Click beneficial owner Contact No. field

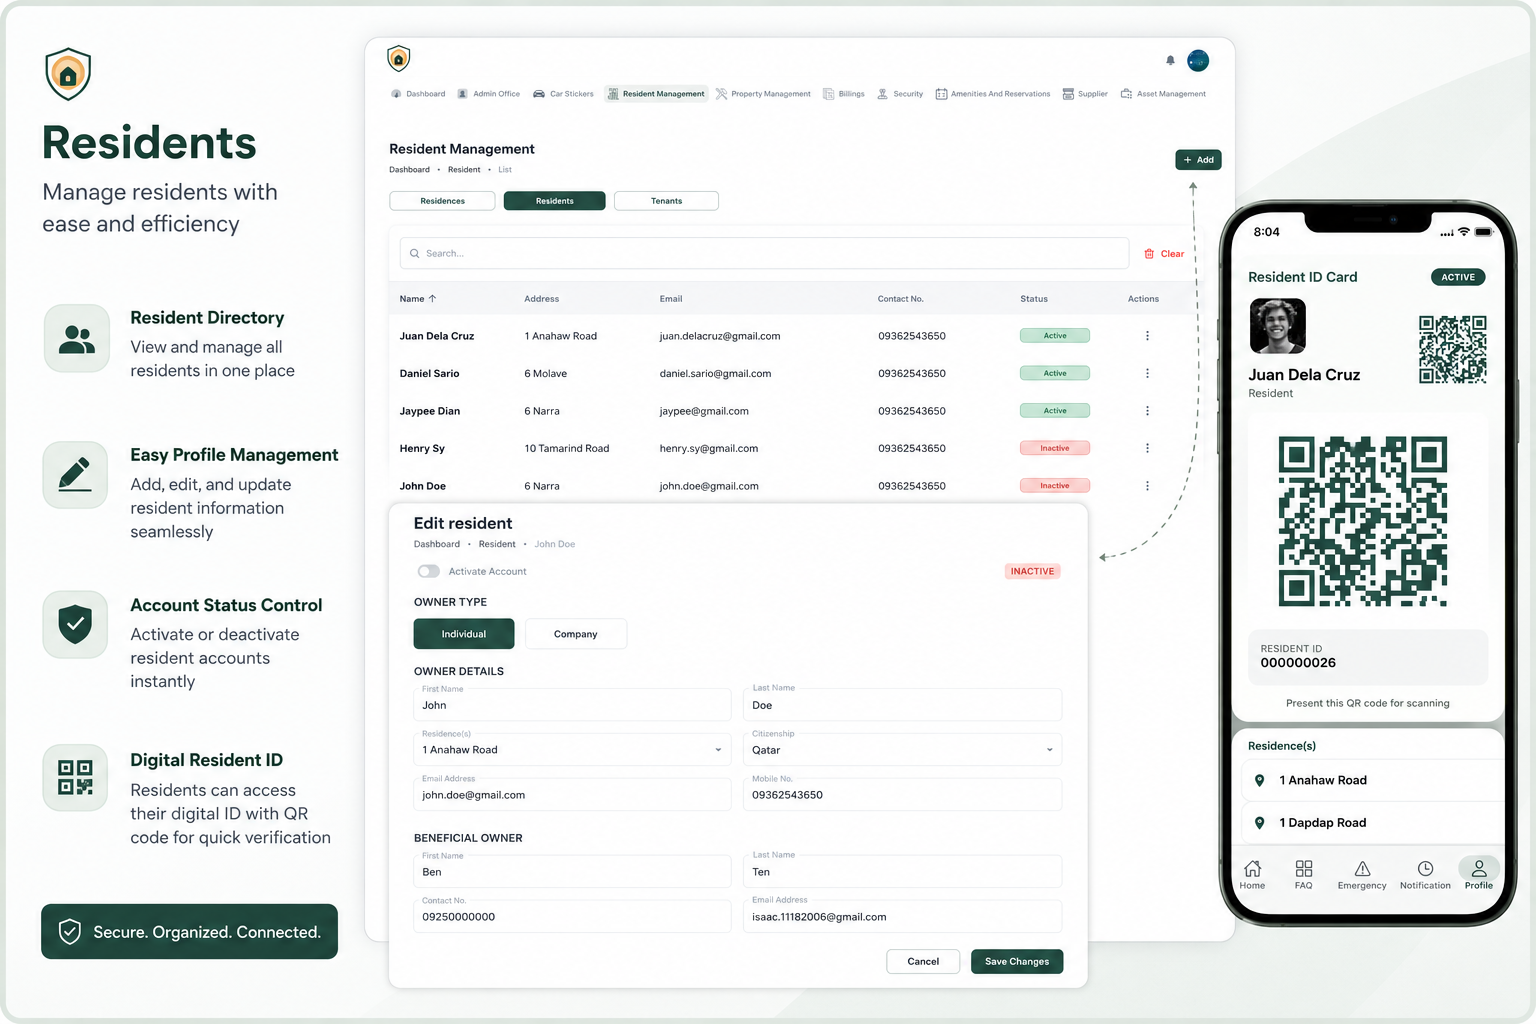(572, 917)
